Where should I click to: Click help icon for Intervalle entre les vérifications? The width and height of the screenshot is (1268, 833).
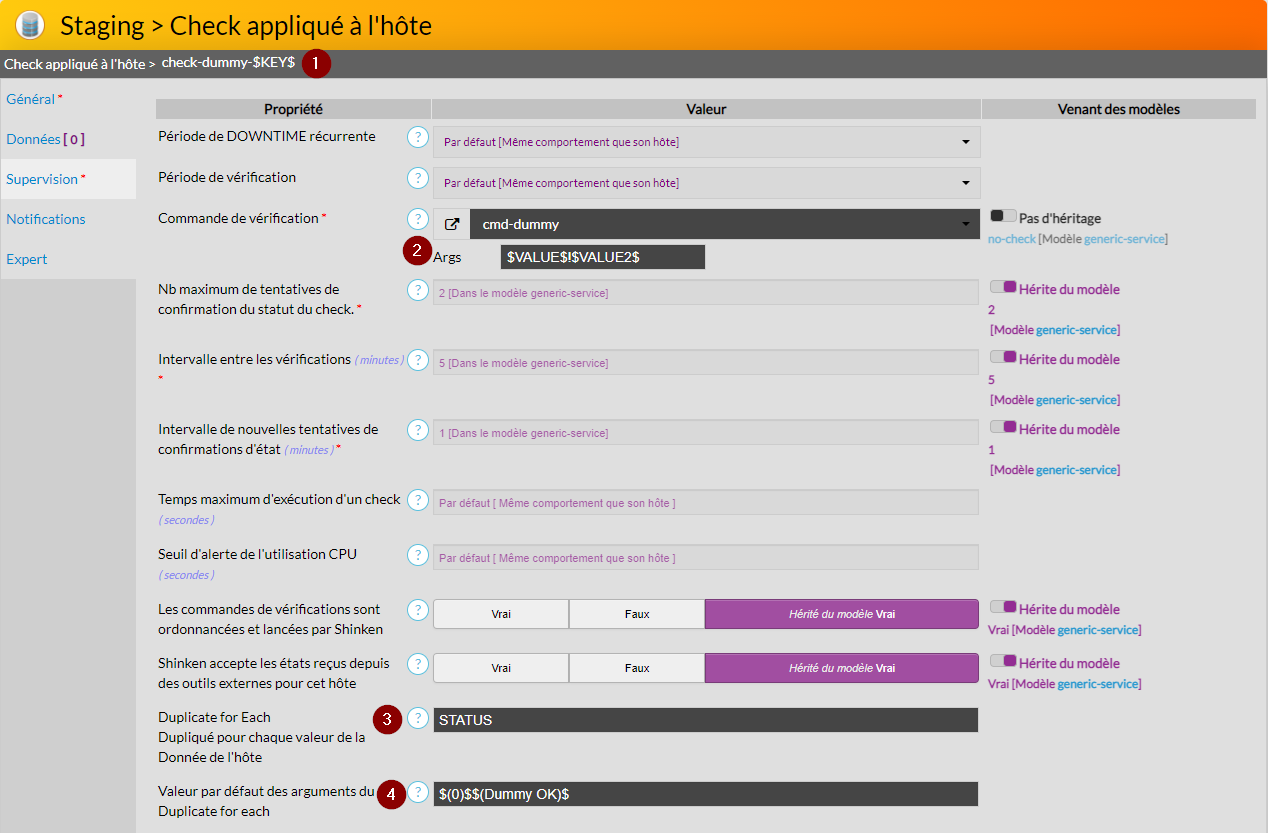(x=418, y=360)
